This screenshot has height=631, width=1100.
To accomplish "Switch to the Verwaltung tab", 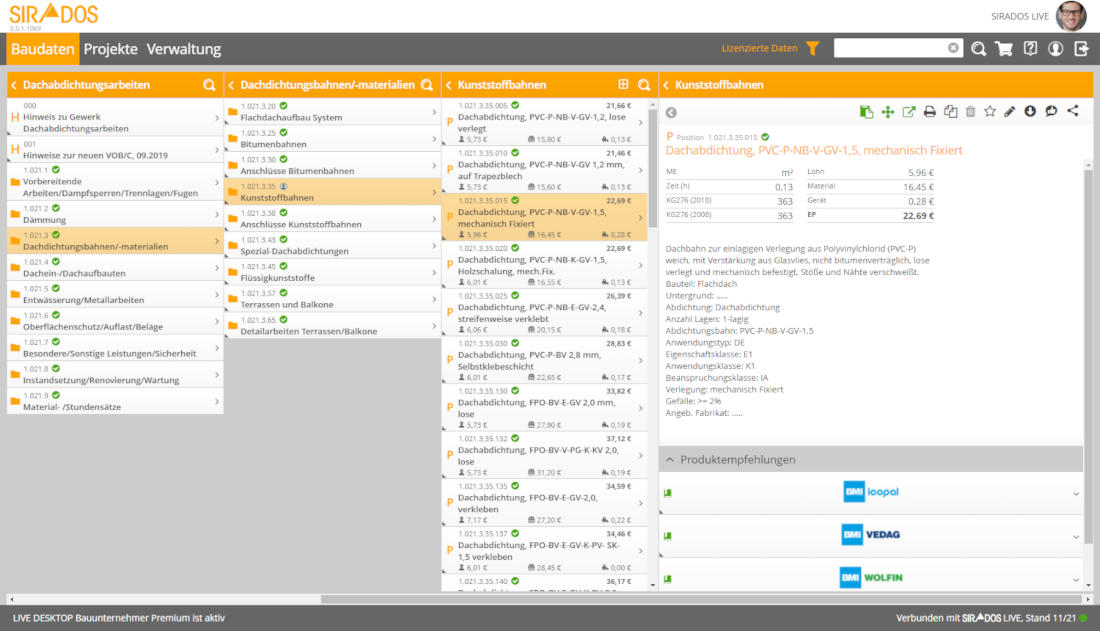I will pyautogui.click(x=184, y=49).
